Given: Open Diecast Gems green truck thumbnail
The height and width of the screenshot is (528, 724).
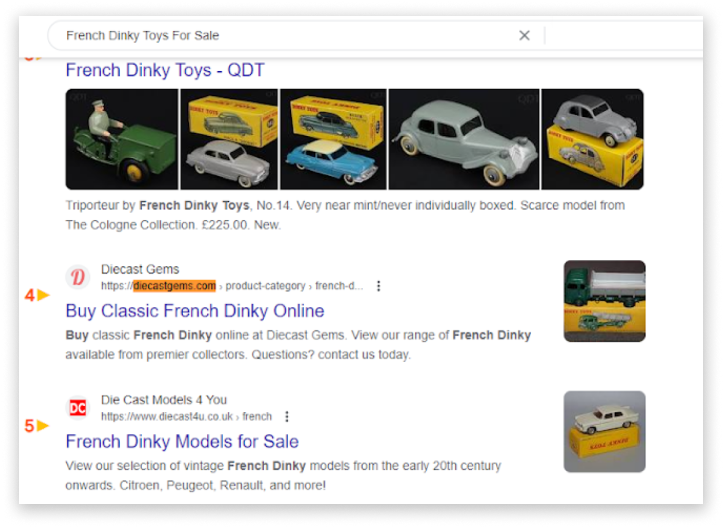Looking at the screenshot, I should point(604,301).
